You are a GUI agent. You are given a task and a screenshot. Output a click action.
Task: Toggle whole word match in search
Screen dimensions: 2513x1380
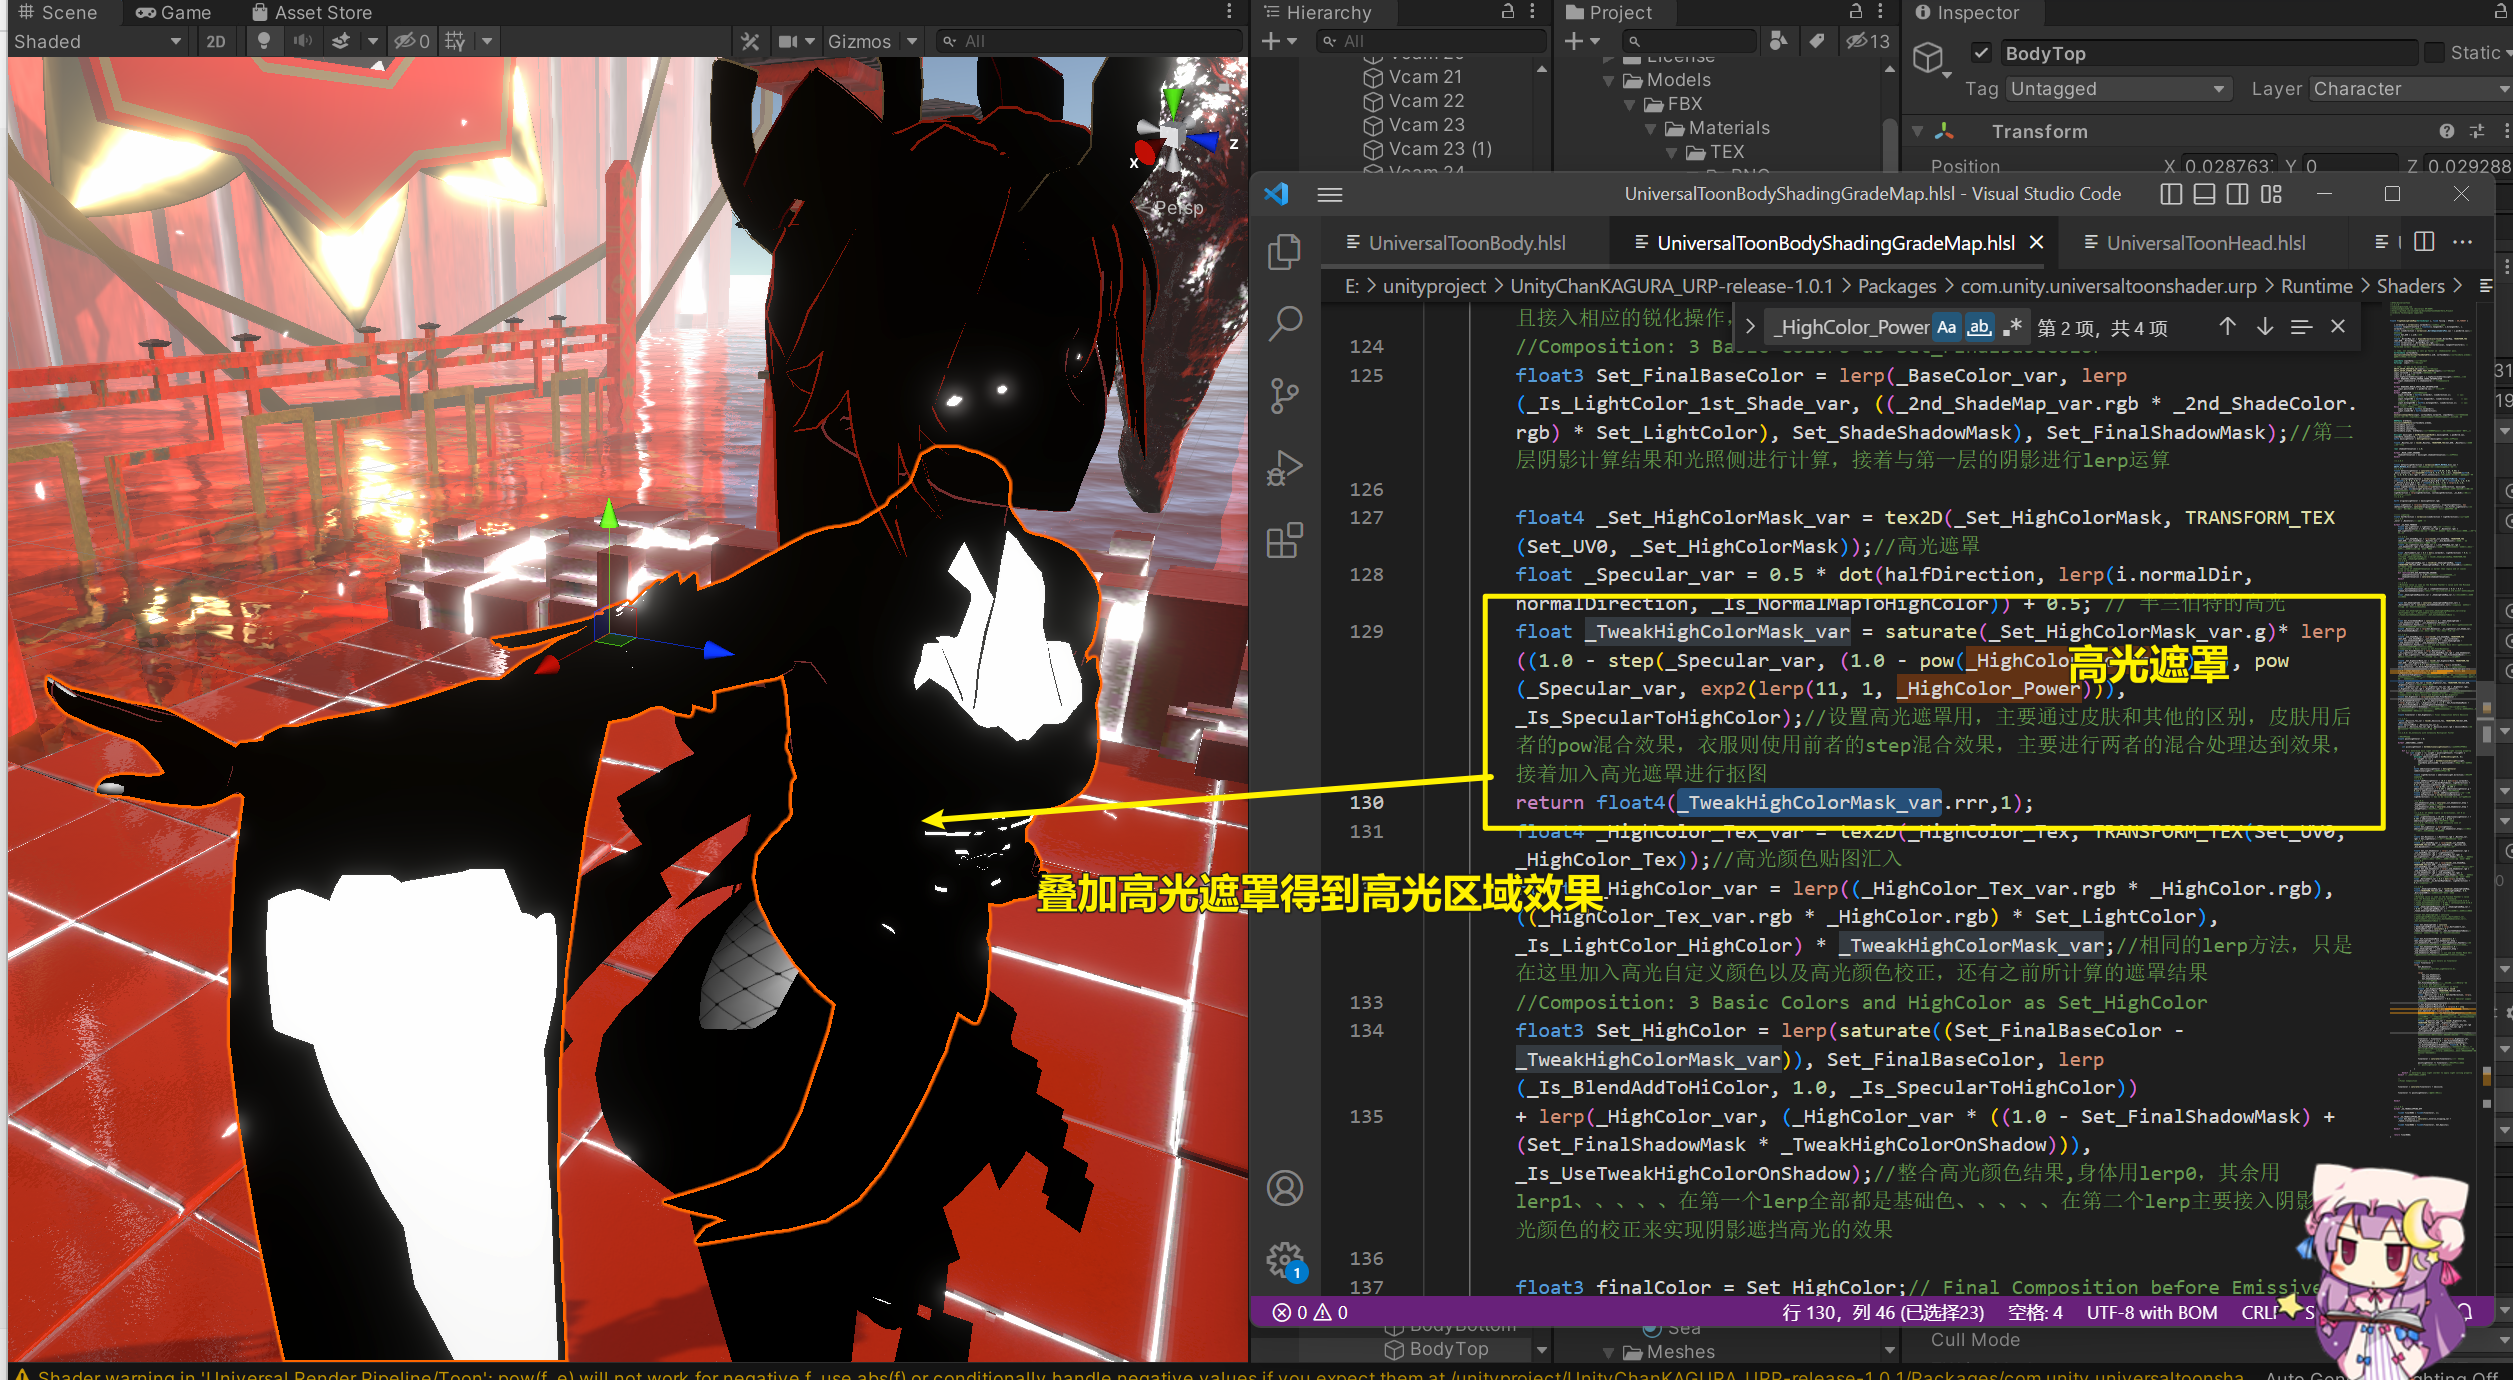(x=1979, y=326)
